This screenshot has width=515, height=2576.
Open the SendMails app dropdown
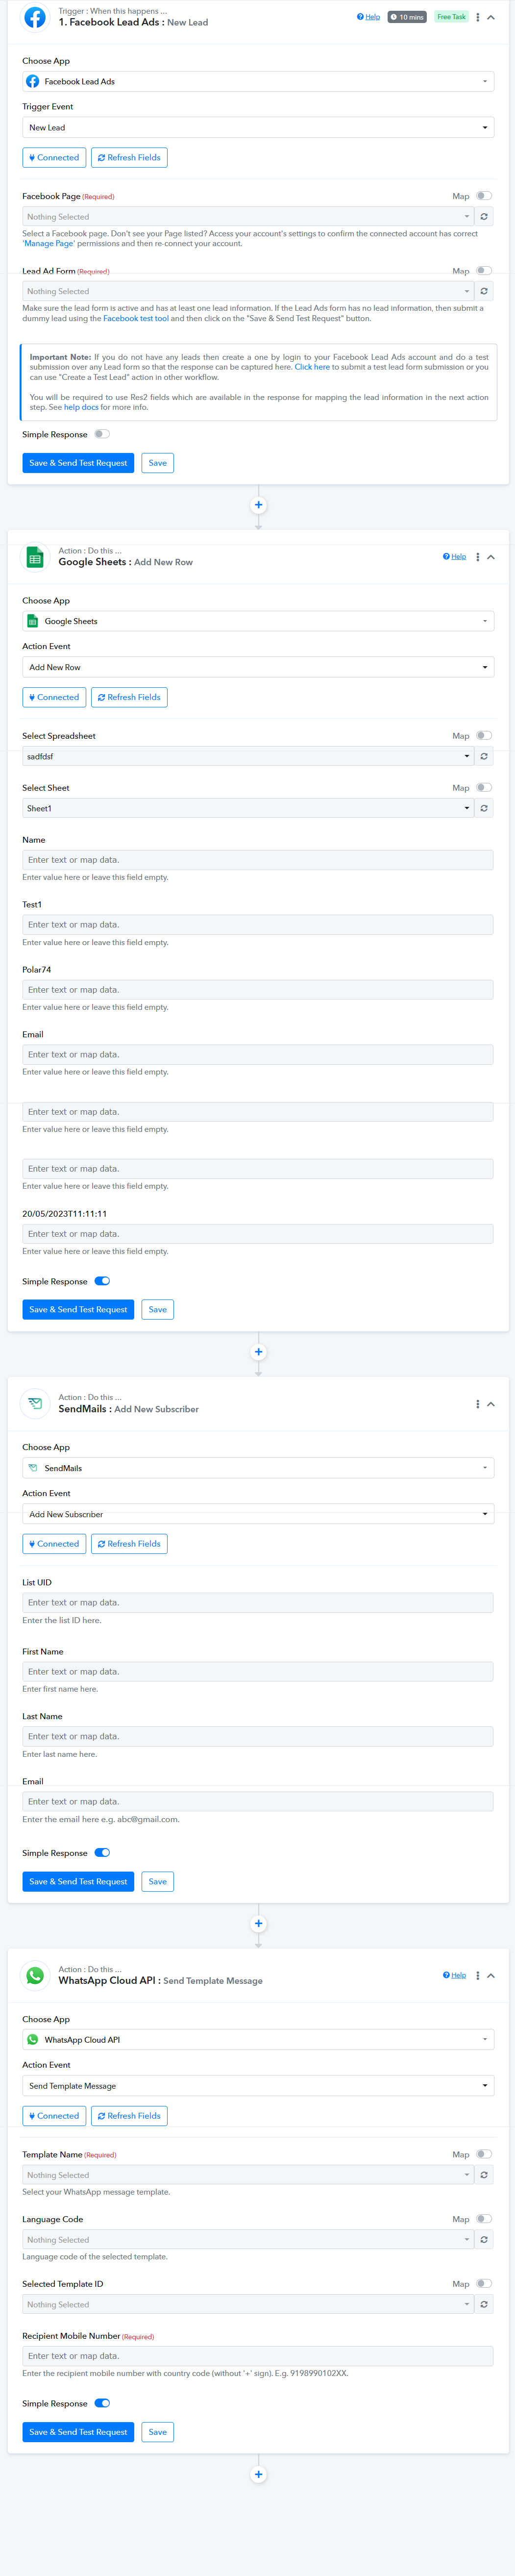point(258,1468)
